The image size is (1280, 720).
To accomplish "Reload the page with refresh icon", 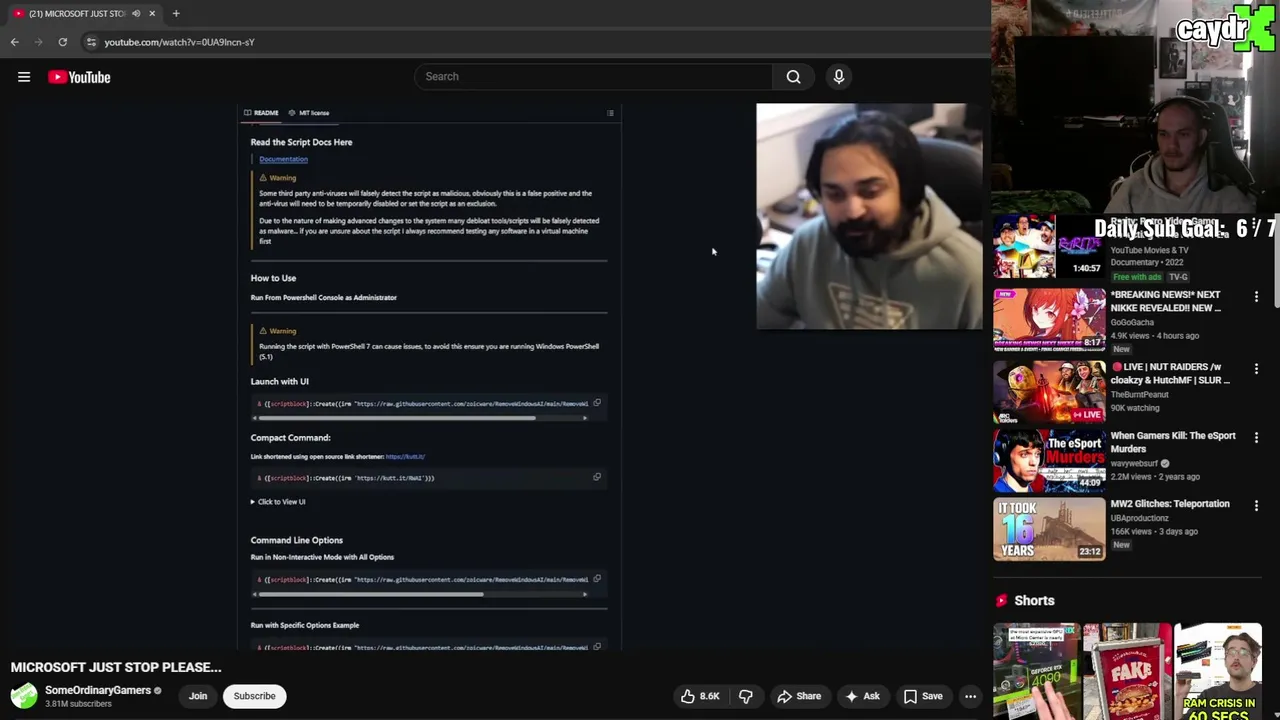I will pos(62,42).
